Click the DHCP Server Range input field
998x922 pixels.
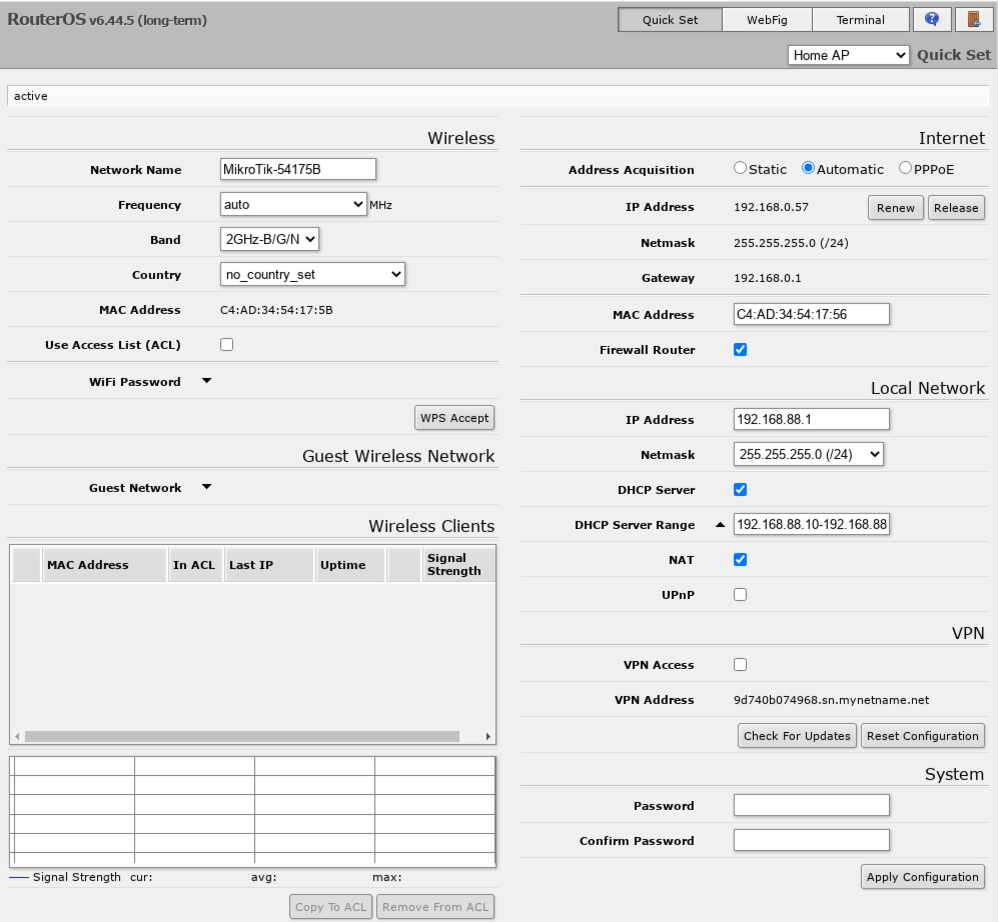pyautogui.click(x=812, y=524)
